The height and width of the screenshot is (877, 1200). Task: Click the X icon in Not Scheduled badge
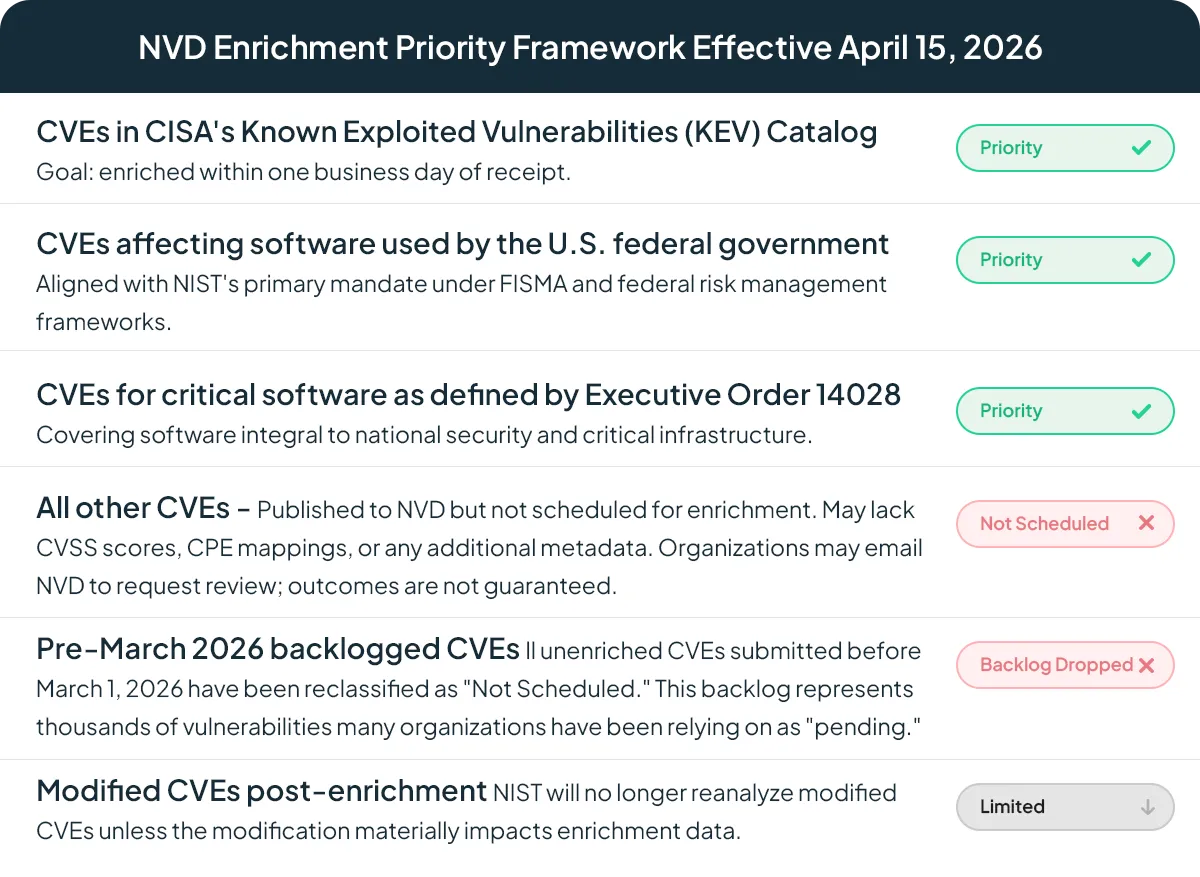pyautogui.click(x=1146, y=523)
